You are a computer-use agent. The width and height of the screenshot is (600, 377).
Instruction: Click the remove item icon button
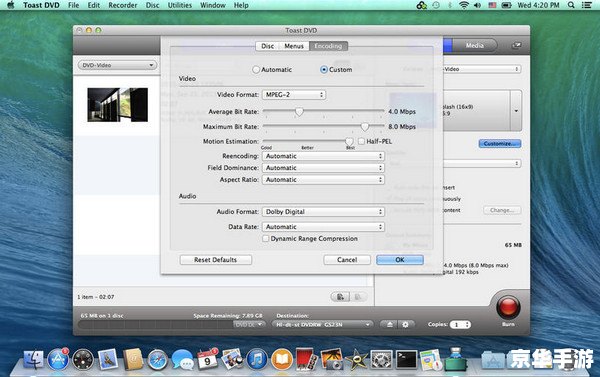[358, 297]
